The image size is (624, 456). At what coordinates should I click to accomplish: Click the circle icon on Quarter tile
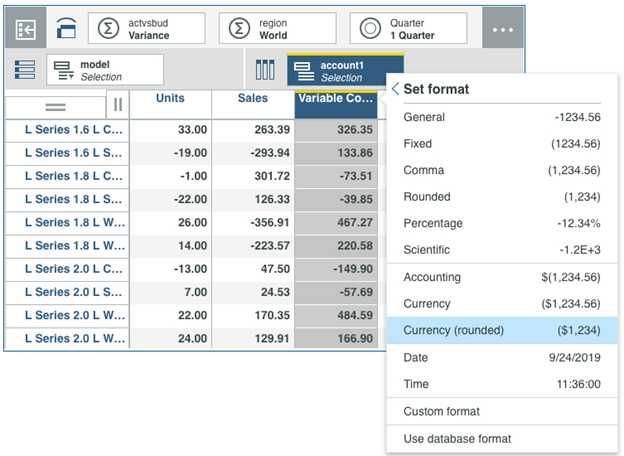click(x=370, y=29)
